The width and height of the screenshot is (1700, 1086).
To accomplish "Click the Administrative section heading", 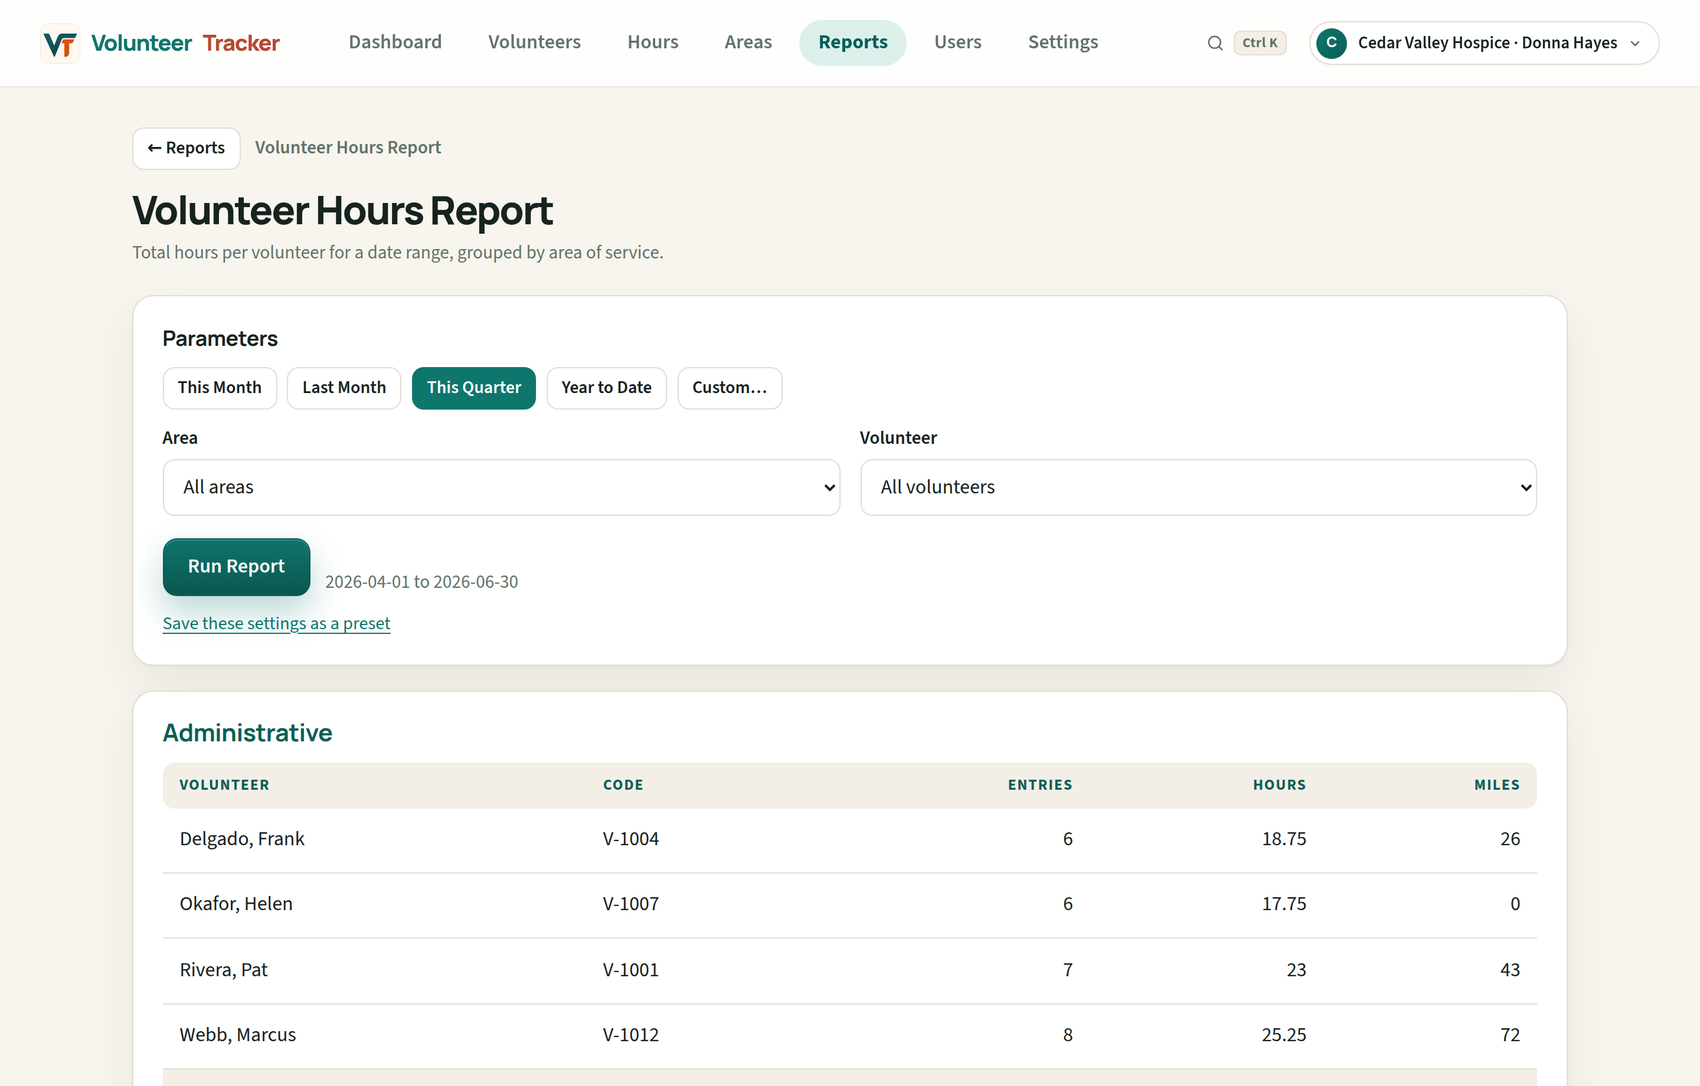I will tap(247, 733).
